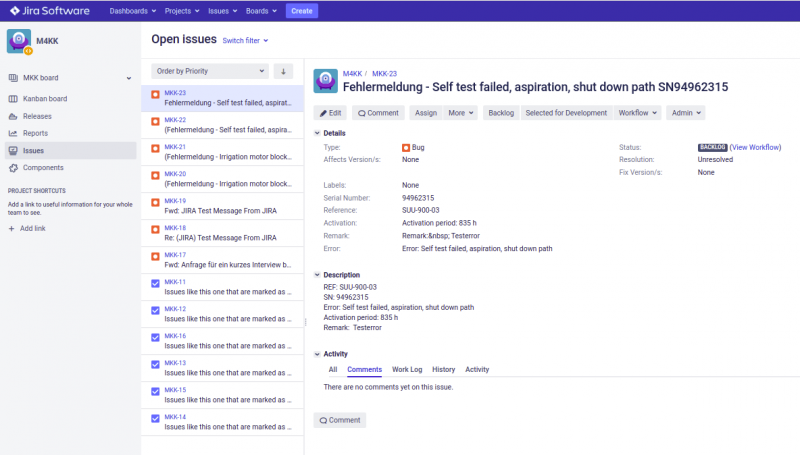Collapse the Description section
The width and height of the screenshot is (800, 455).
point(317,275)
